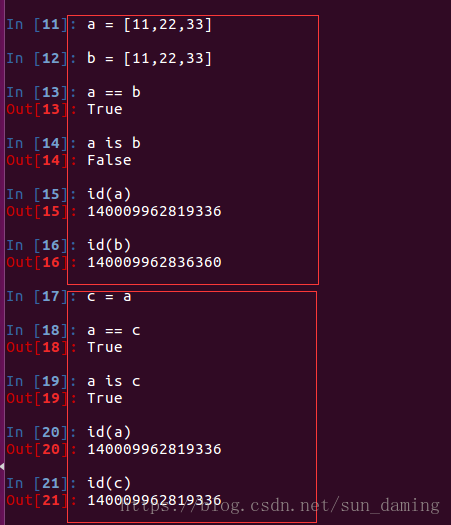Click the True output of Out[19]
This screenshot has height=525, width=451.
tap(105, 398)
